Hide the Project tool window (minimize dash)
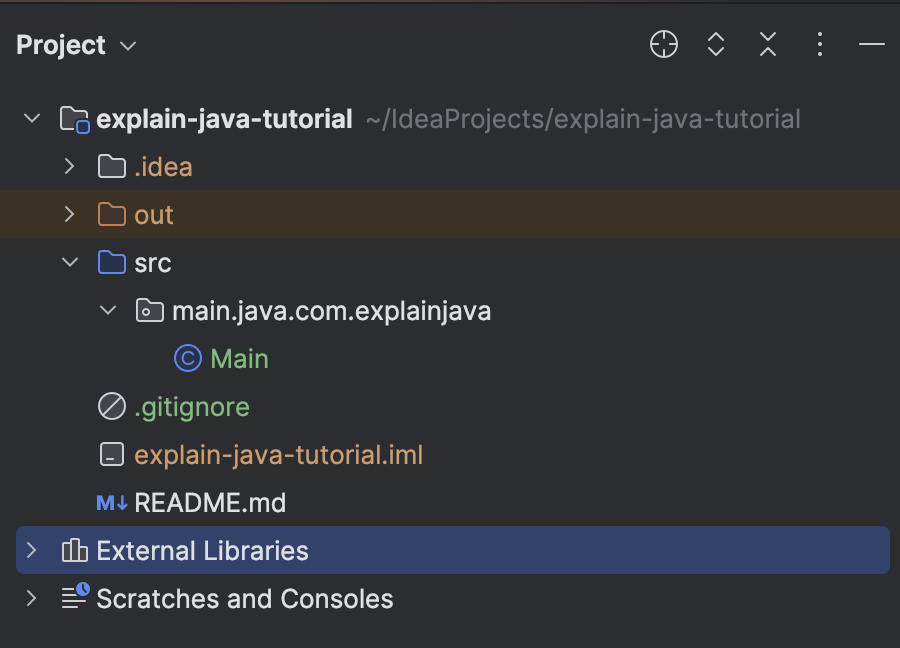This screenshot has height=648, width=900. (872, 44)
